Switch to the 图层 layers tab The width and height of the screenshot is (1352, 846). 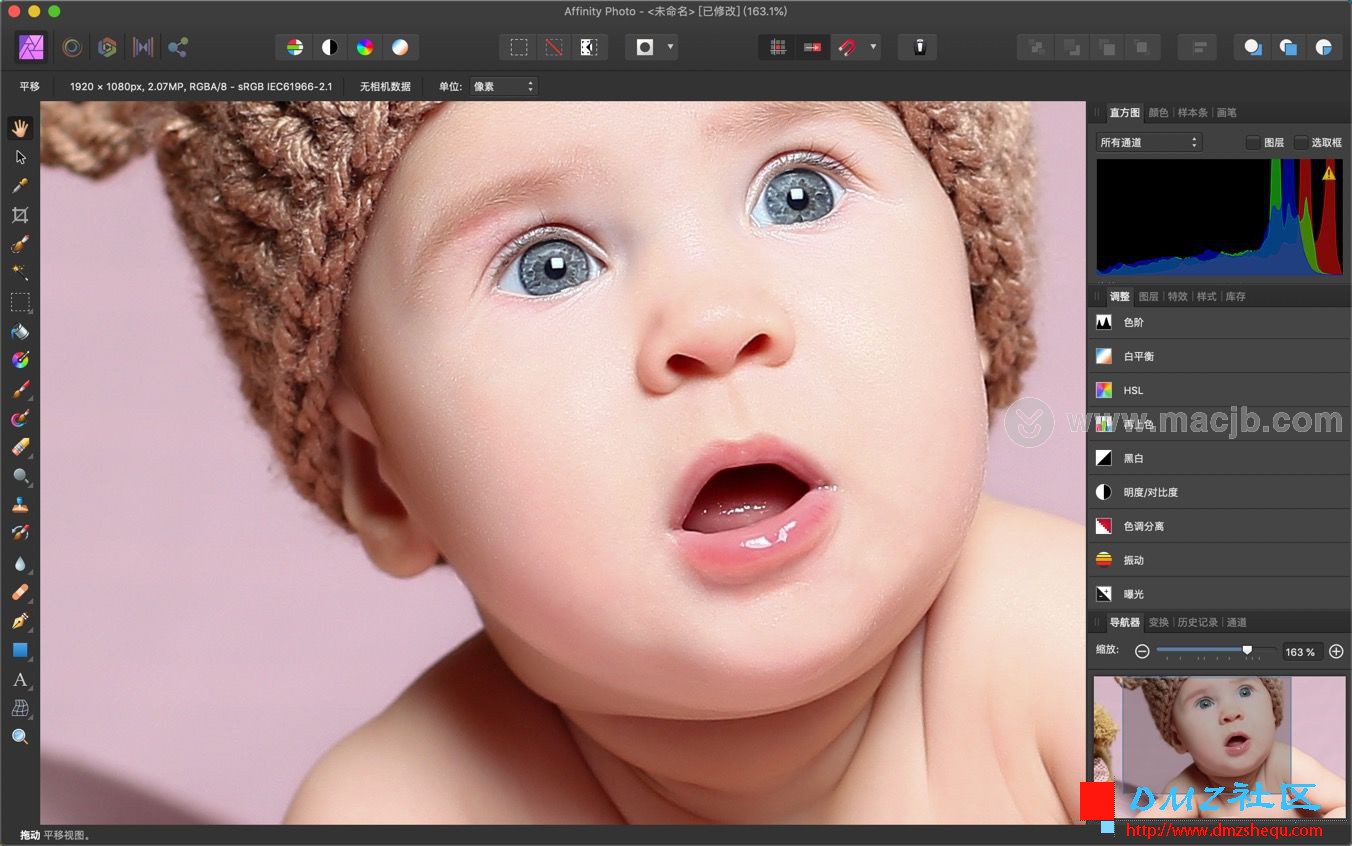click(1148, 297)
